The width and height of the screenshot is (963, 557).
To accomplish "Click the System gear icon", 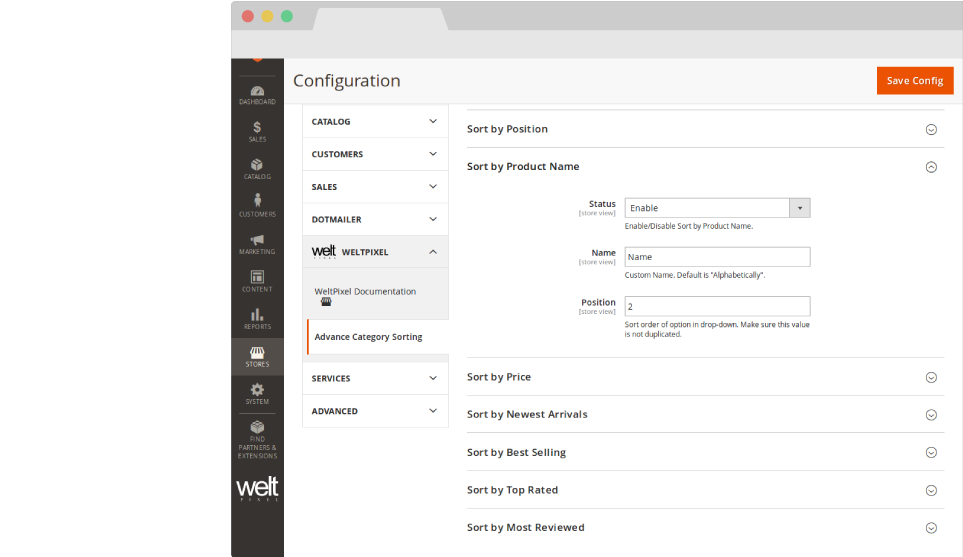I will click(257, 393).
